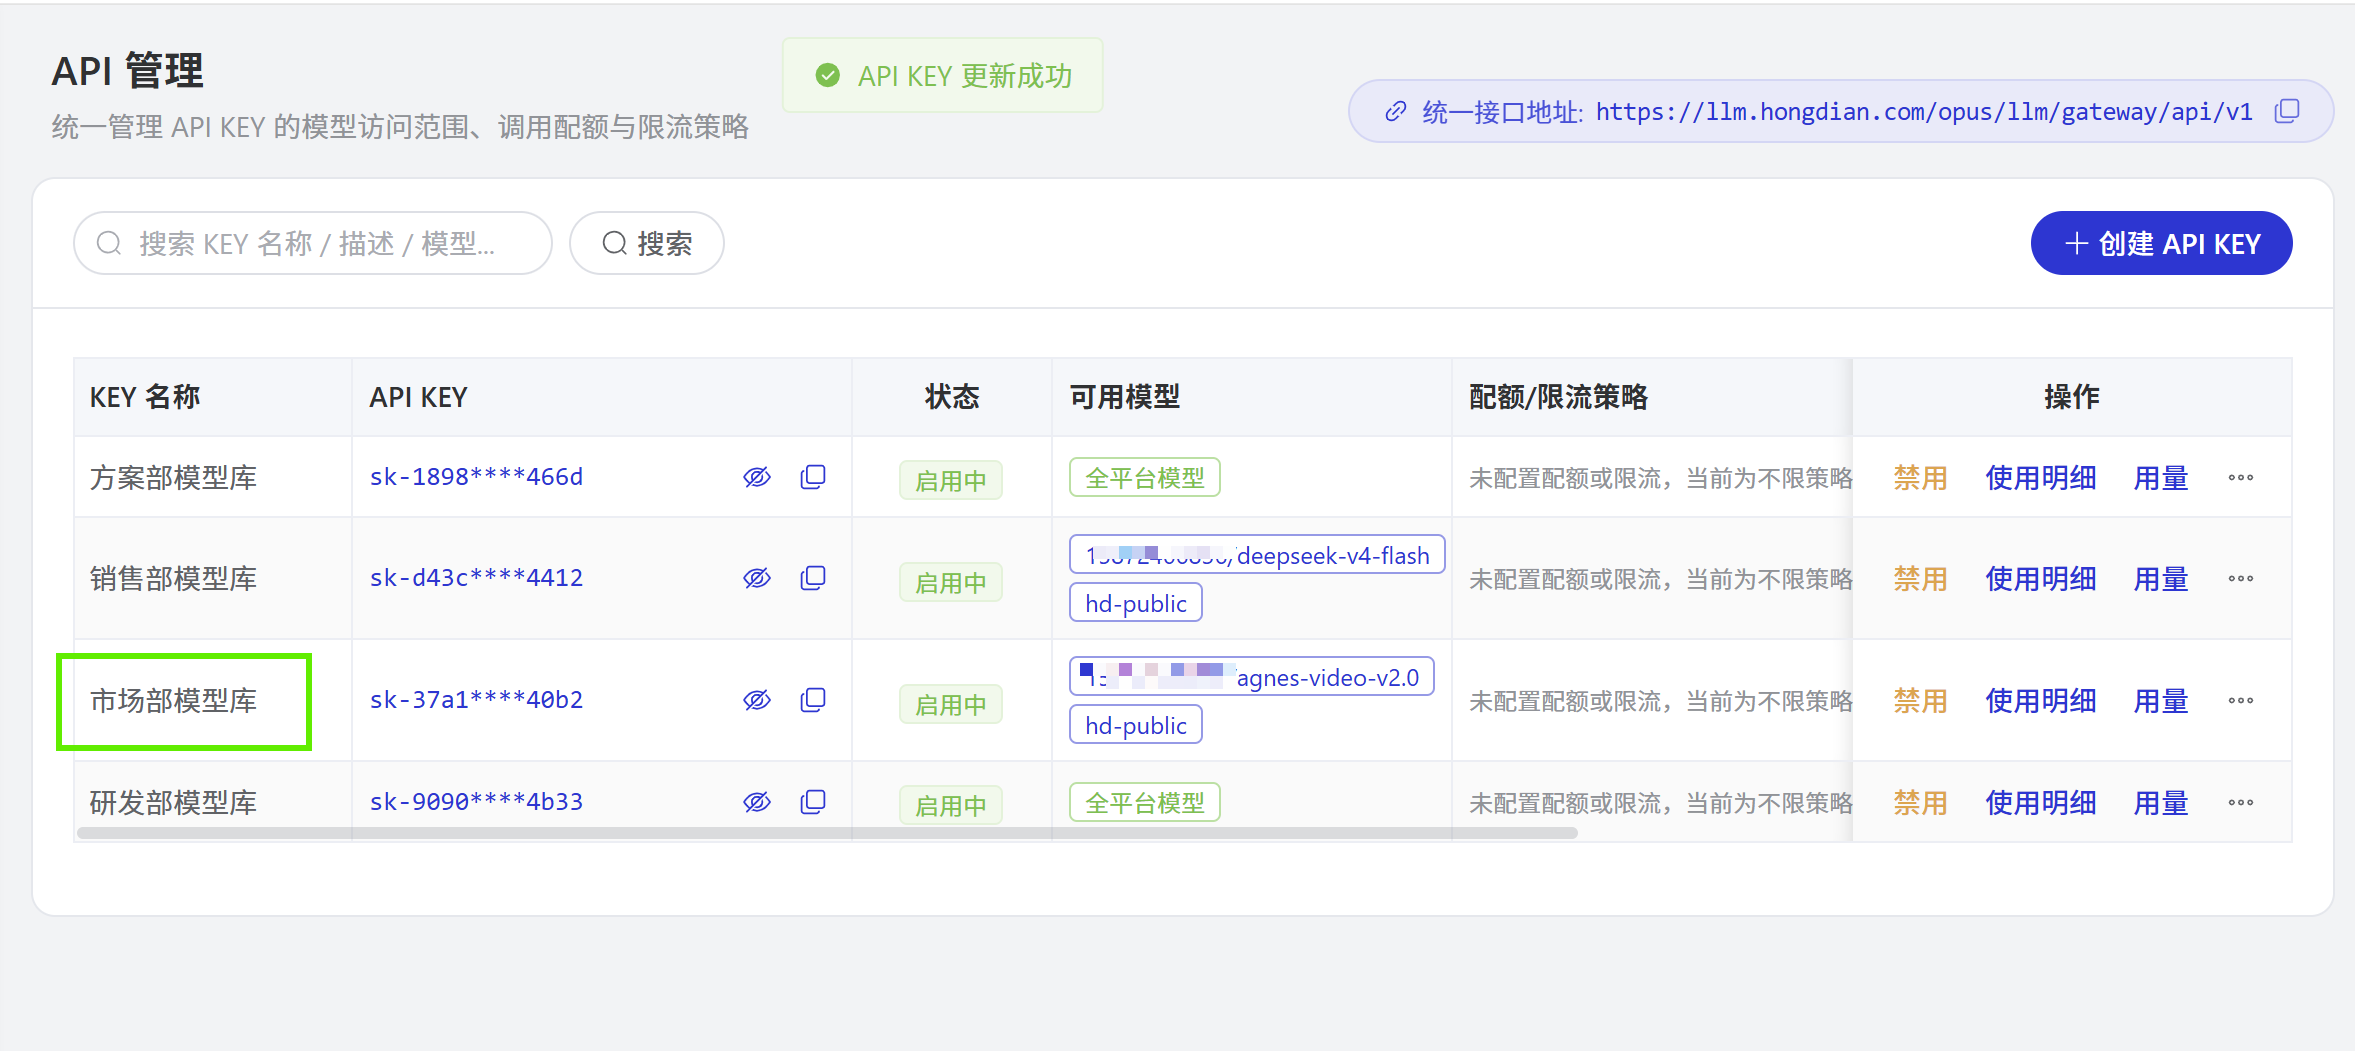Copy the unified gateway API address
2355x1051 pixels.
pyautogui.click(x=2287, y=111)
